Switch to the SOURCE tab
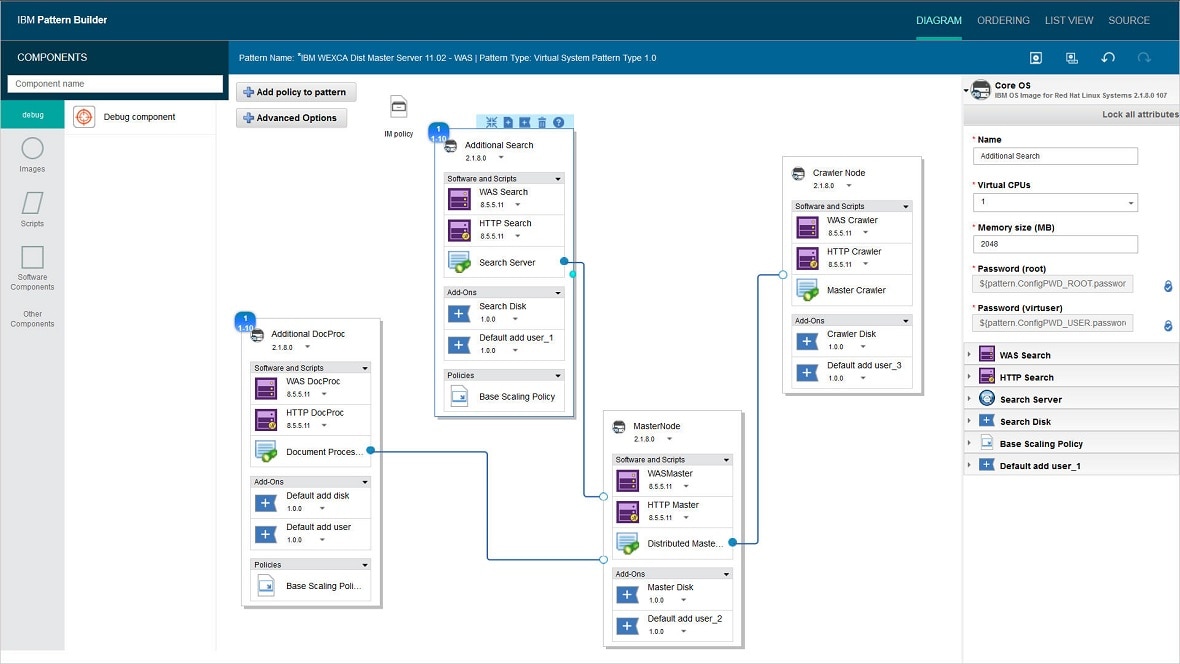The width and height of the screenshot is (1180, 664). pyautogui.click(x=1129, y=20)
